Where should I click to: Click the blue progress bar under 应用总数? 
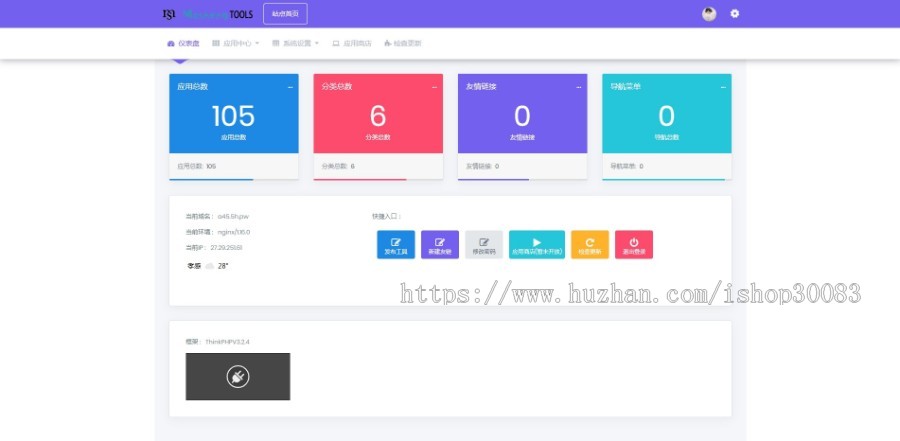tap(211, 179)
